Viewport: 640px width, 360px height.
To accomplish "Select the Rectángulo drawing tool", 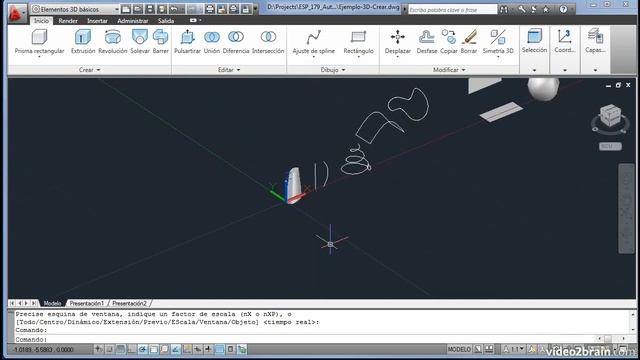I will 358,42.
